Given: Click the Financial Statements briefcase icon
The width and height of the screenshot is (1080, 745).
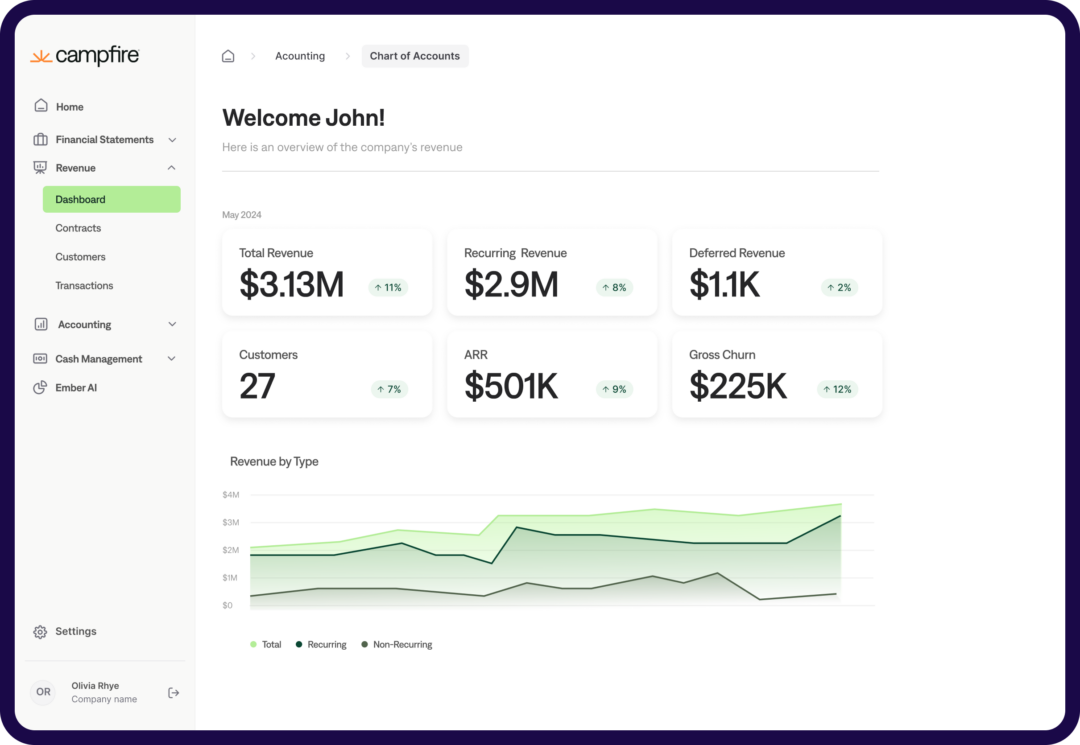Looking at the screenshot, I should pos(41,139).
